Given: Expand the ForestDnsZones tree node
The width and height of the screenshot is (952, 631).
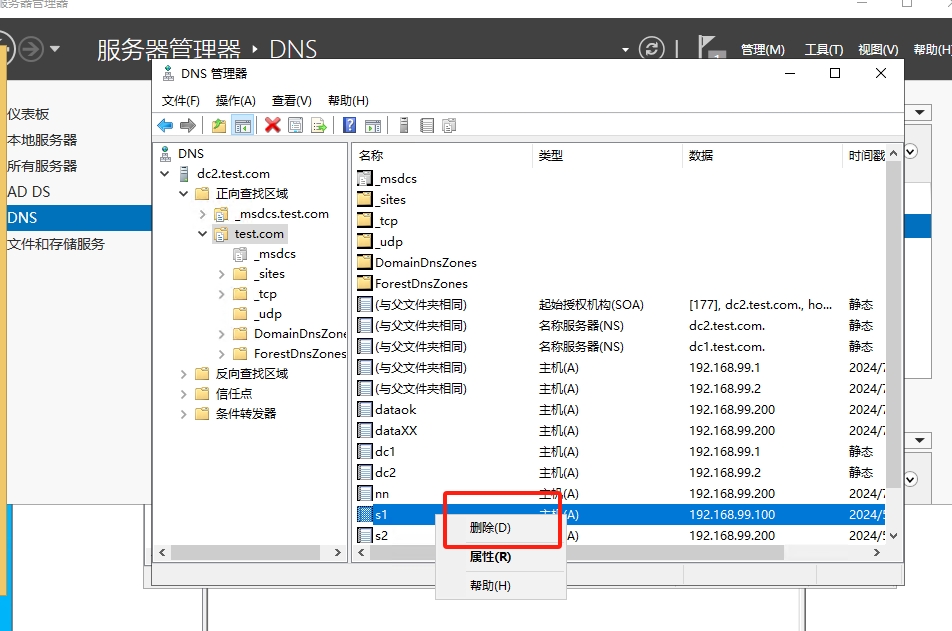Looking at the screenshot, I should (x=222, y=354).
